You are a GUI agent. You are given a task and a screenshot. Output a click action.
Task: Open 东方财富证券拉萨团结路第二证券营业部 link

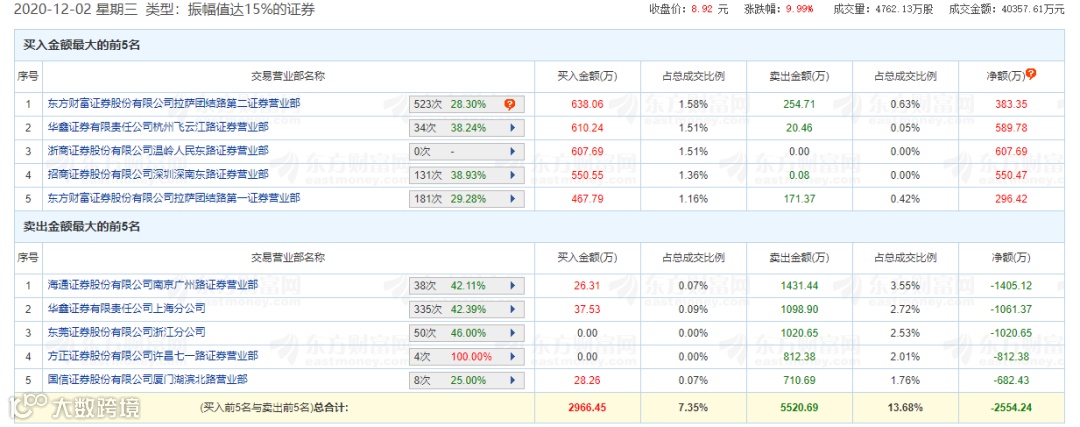174,104
